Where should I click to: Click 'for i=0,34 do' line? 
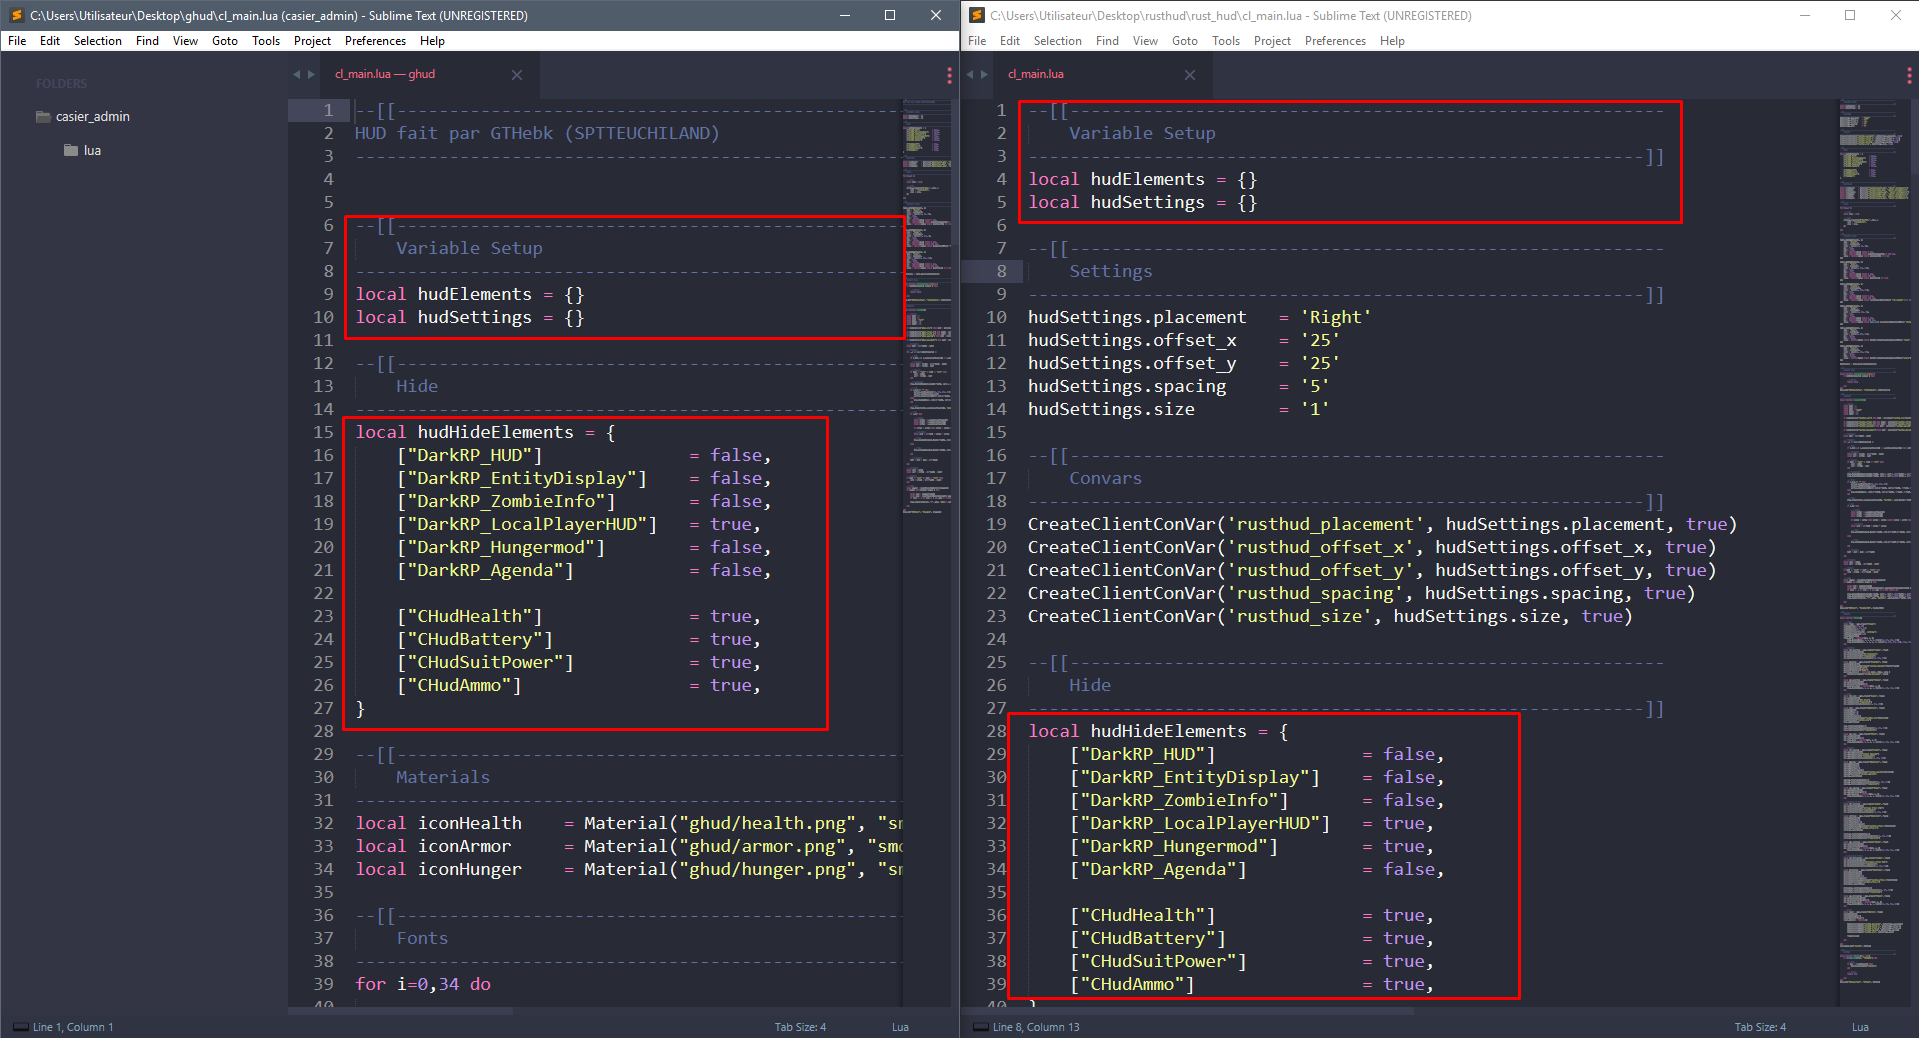coord(423,984)
